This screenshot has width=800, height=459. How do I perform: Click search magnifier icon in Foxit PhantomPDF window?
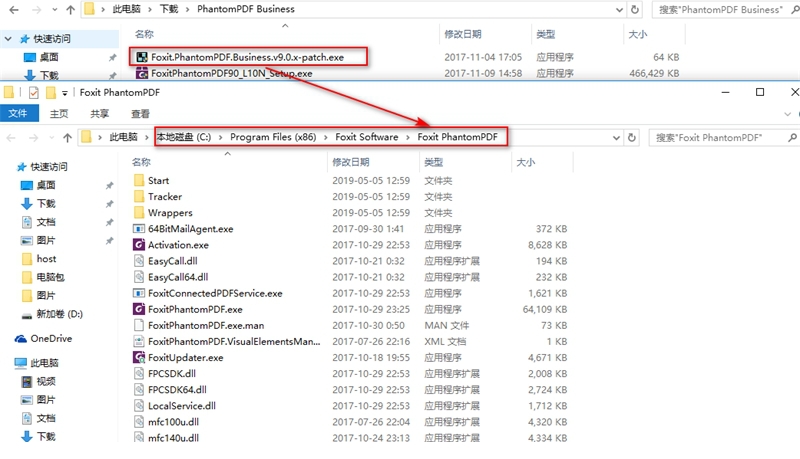click(x=792, y=137)
